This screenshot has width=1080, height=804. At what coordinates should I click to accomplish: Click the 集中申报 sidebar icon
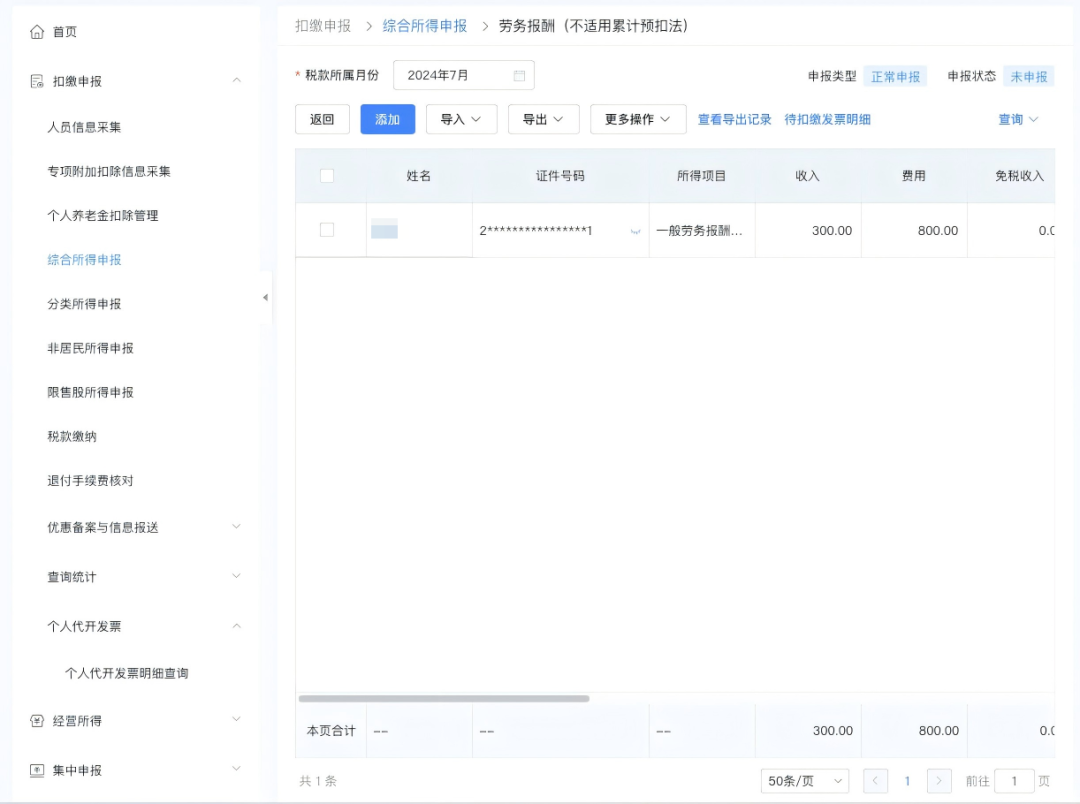[37, 770]
